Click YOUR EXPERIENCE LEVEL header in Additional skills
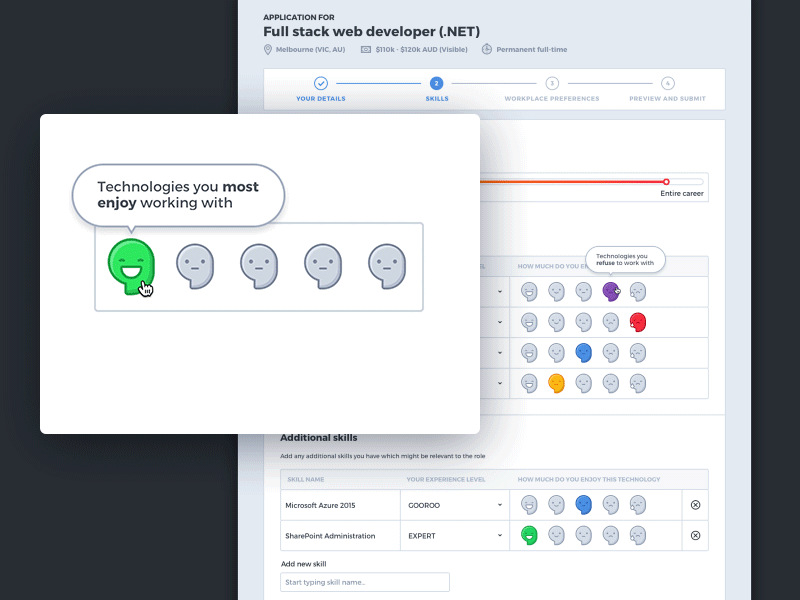Viewport: 800px width, 600px height. (445, 480)
